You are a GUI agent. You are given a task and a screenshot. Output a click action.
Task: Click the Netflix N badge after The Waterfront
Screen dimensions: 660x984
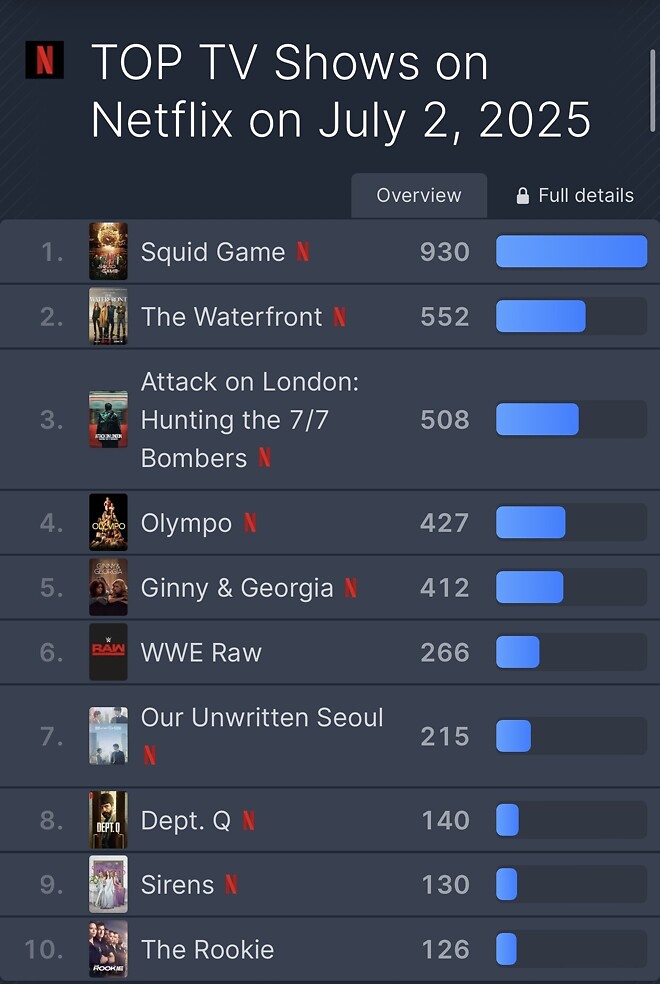pyautogui.click(x=339, y=317)
